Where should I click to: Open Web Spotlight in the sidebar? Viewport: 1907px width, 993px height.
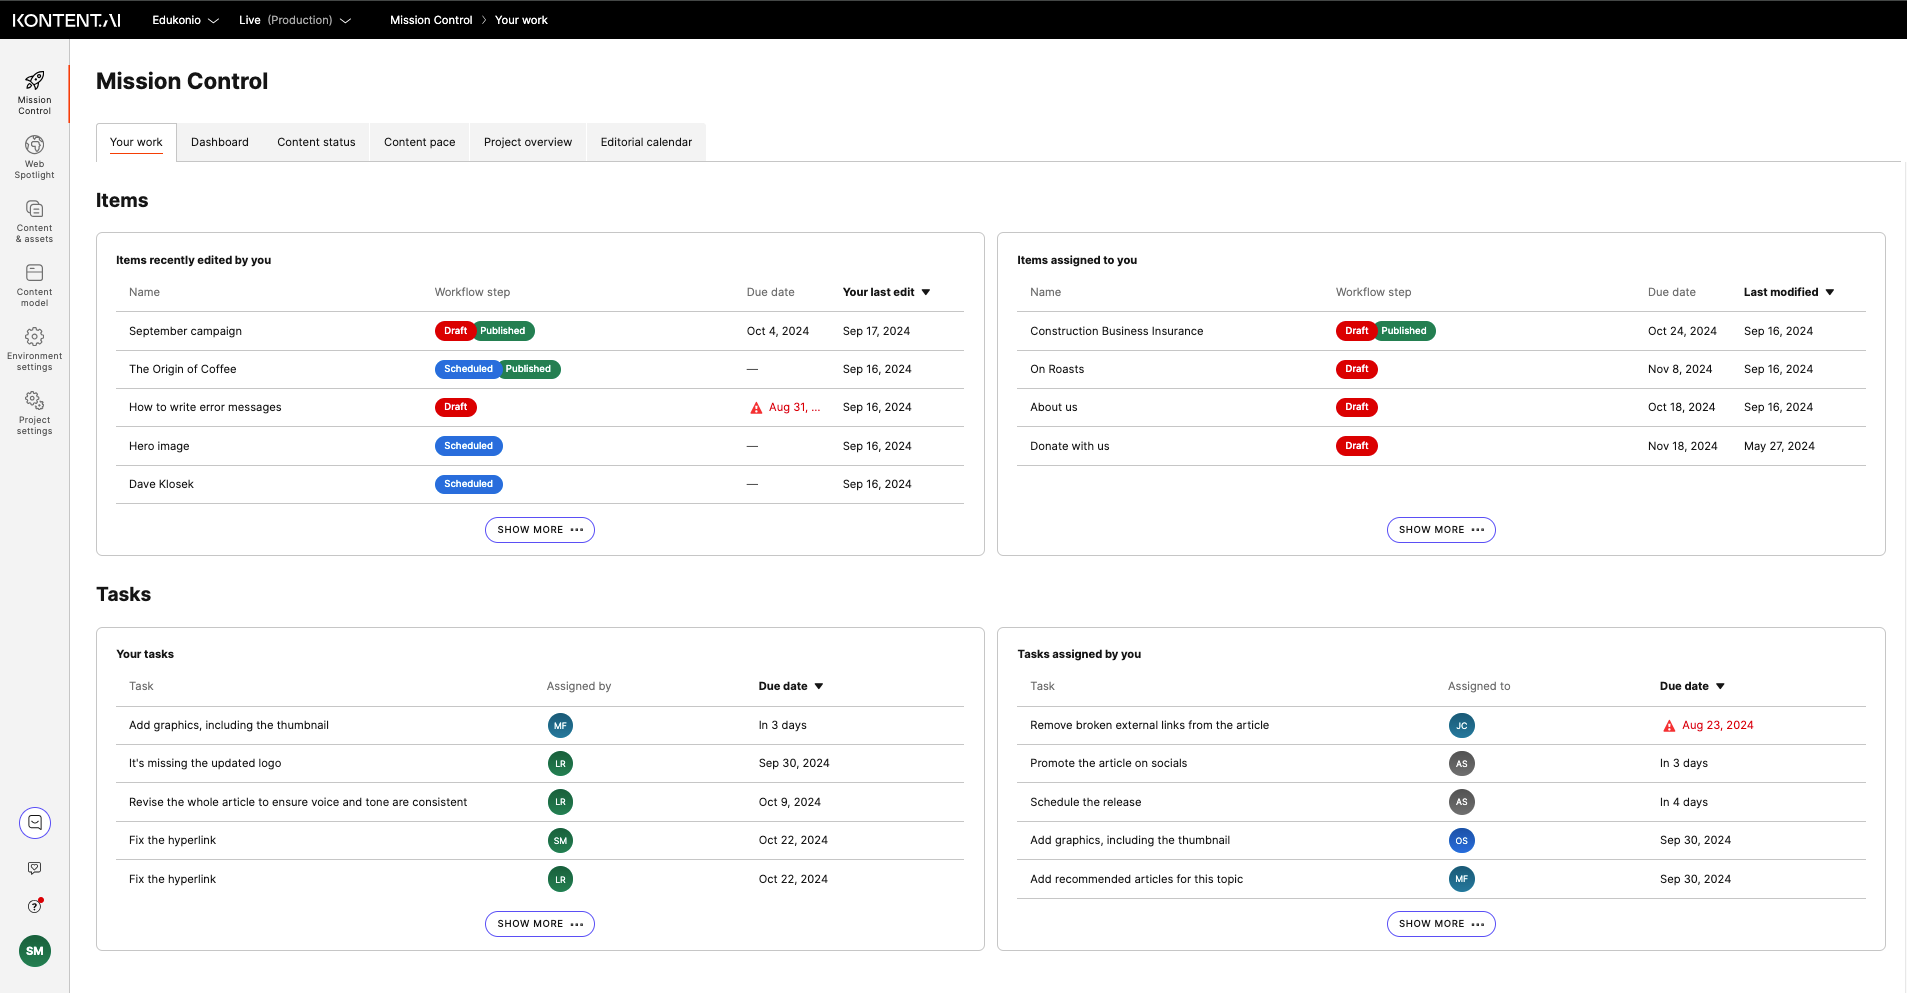[34, 157]
